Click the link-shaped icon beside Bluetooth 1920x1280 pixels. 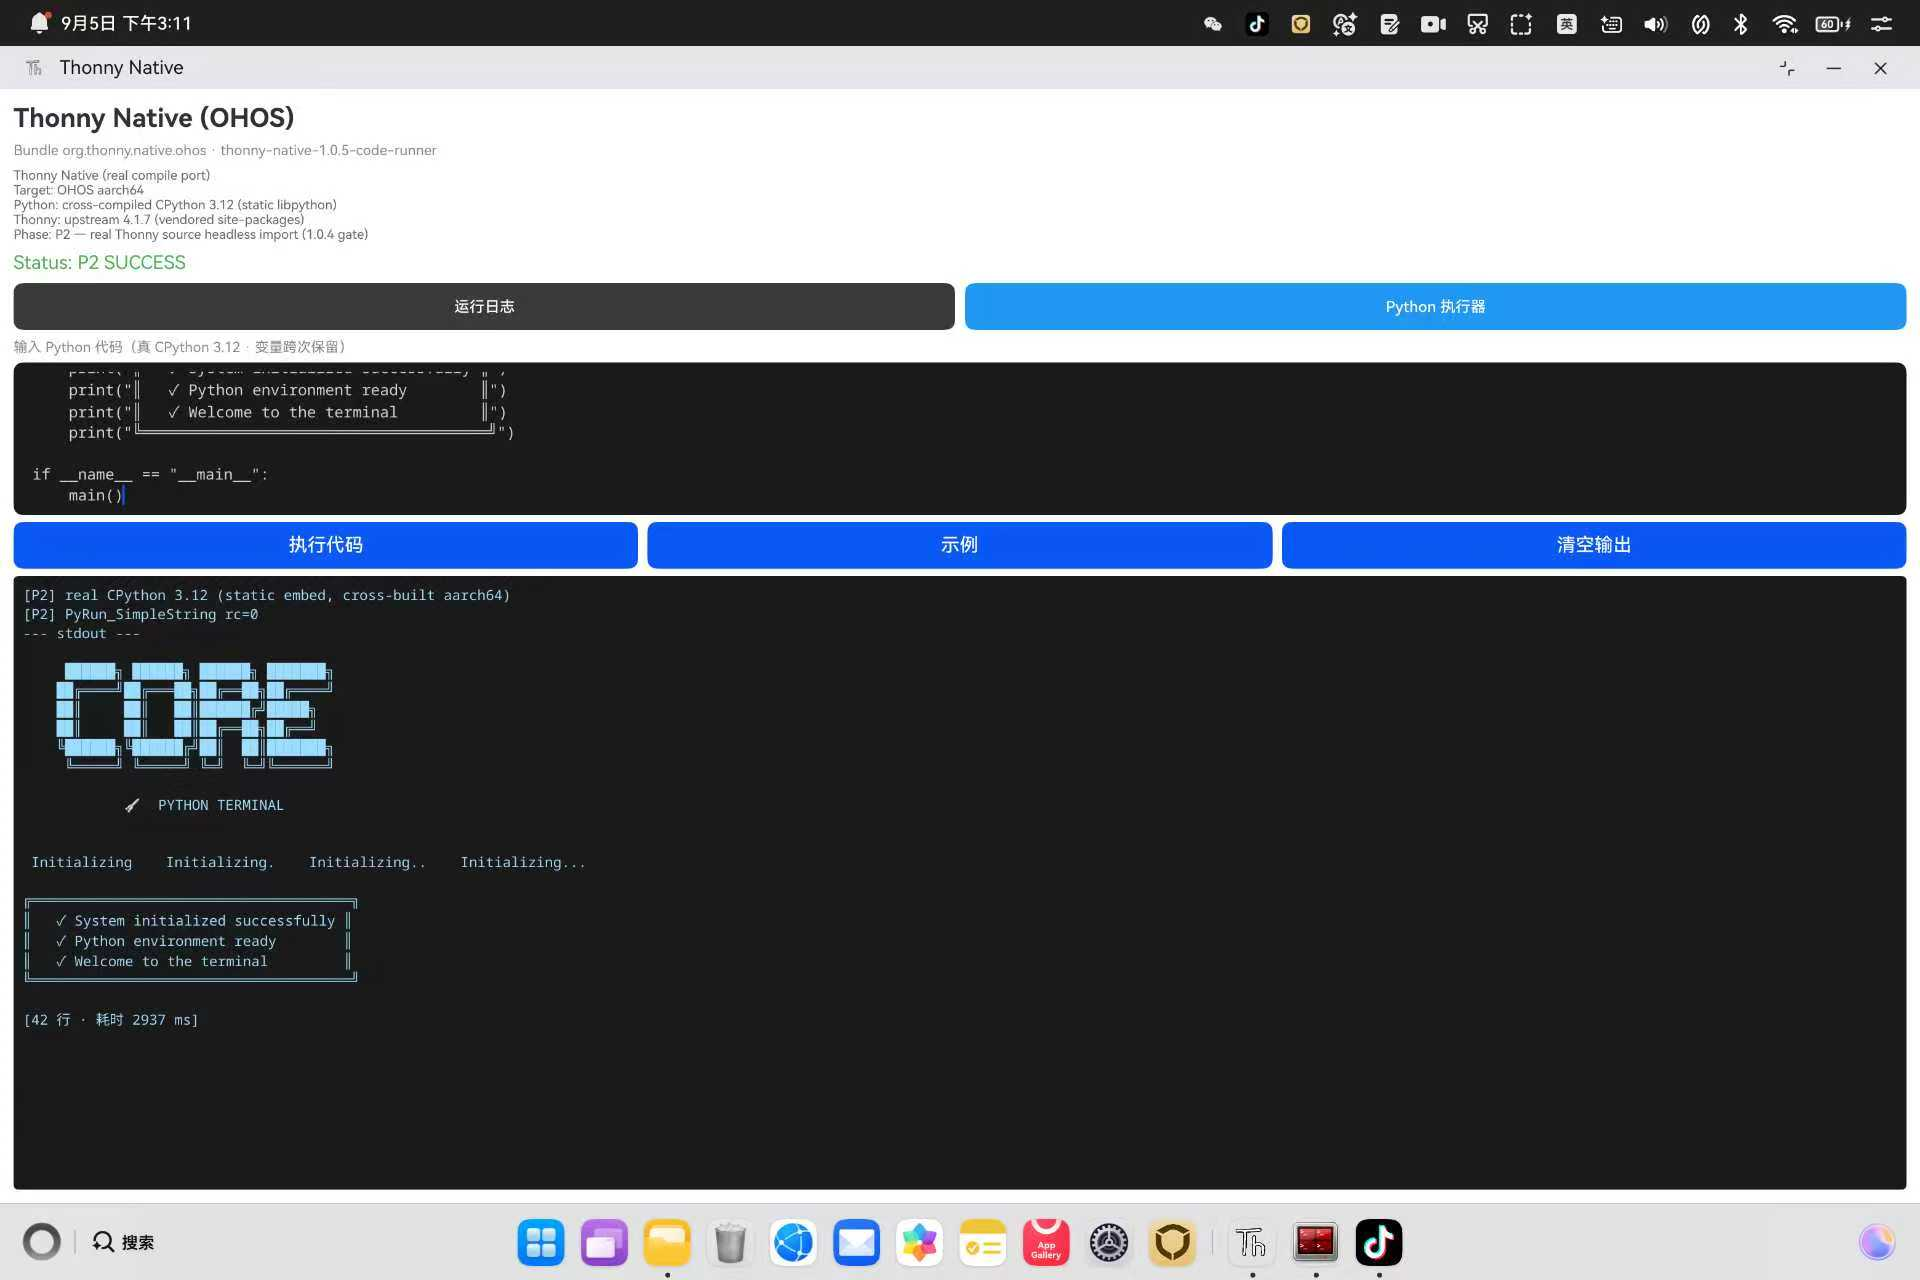point(1700,24)
